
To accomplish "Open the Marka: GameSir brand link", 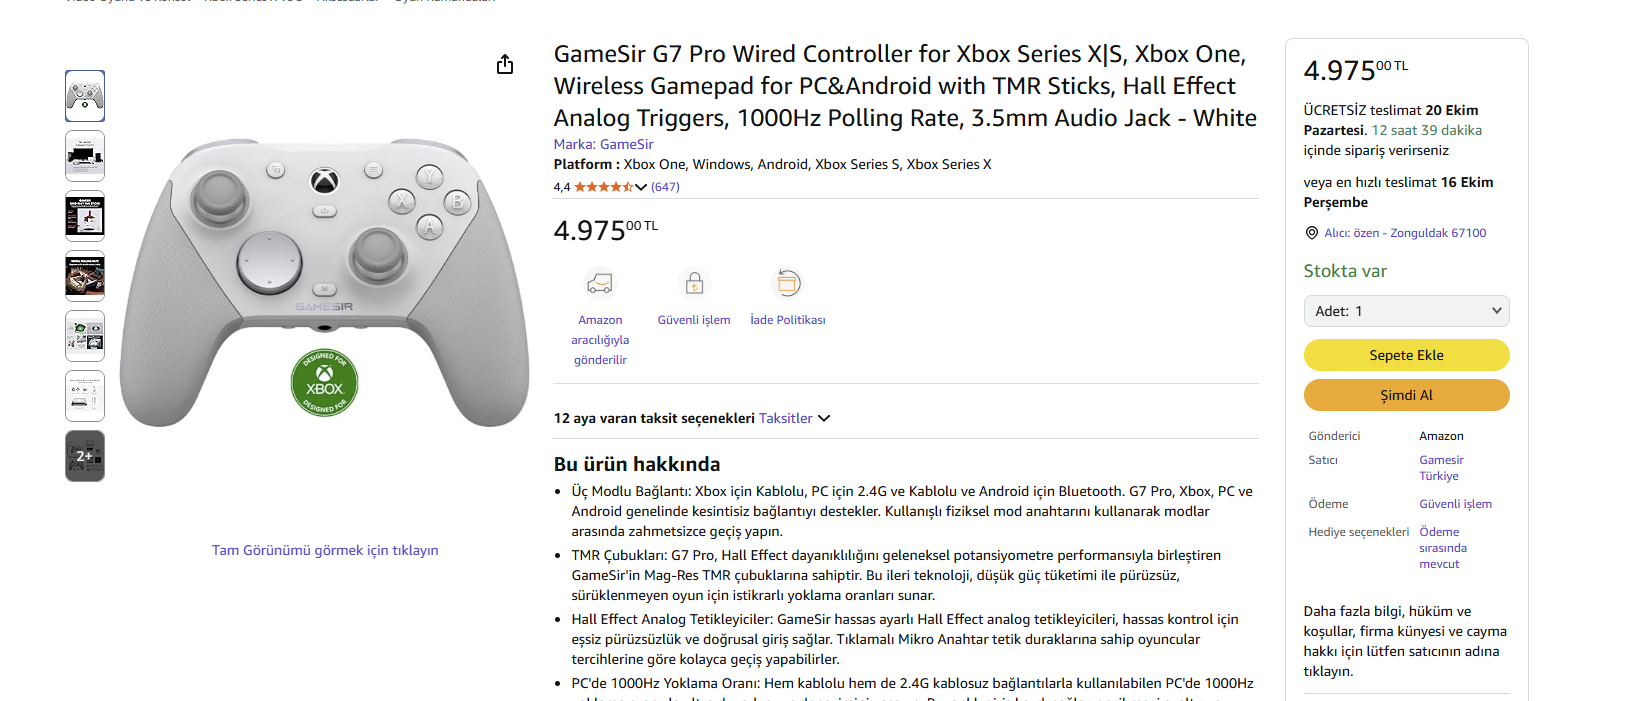I will (603, 144).
